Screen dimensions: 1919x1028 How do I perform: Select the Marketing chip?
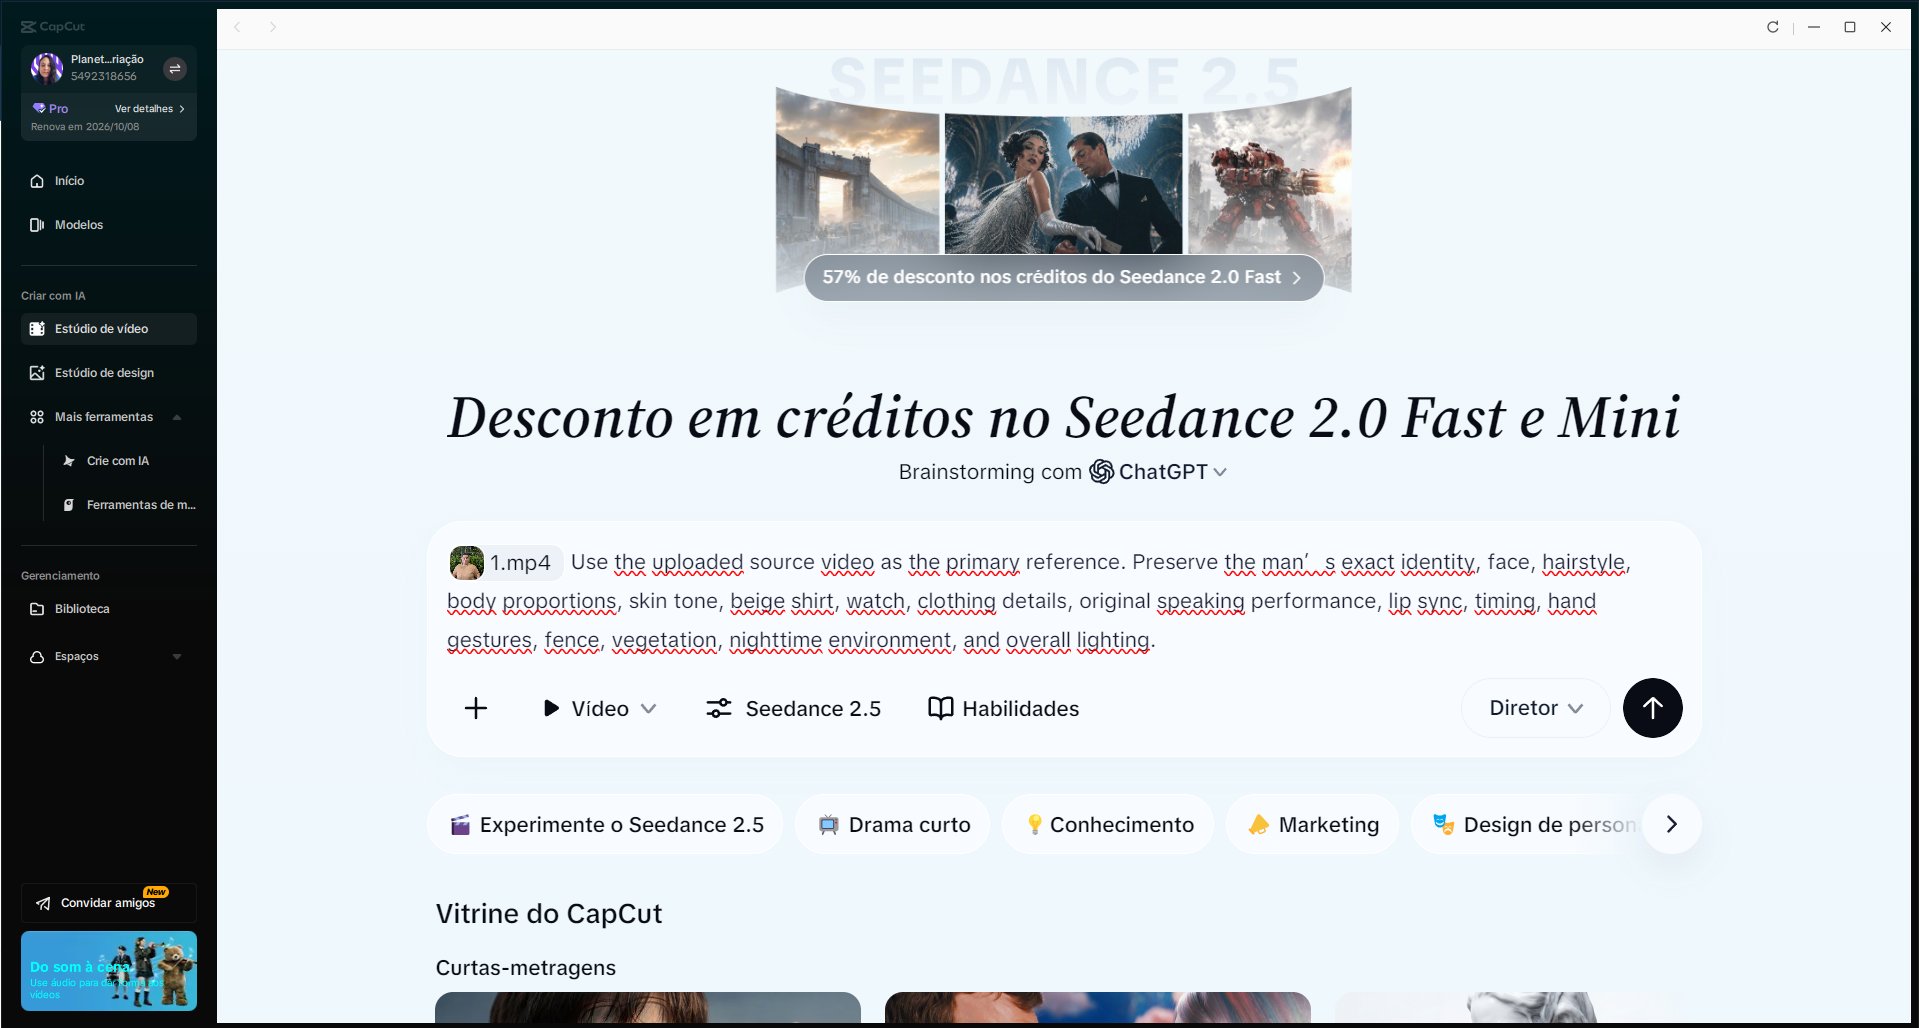click(x=1312, y=825)
